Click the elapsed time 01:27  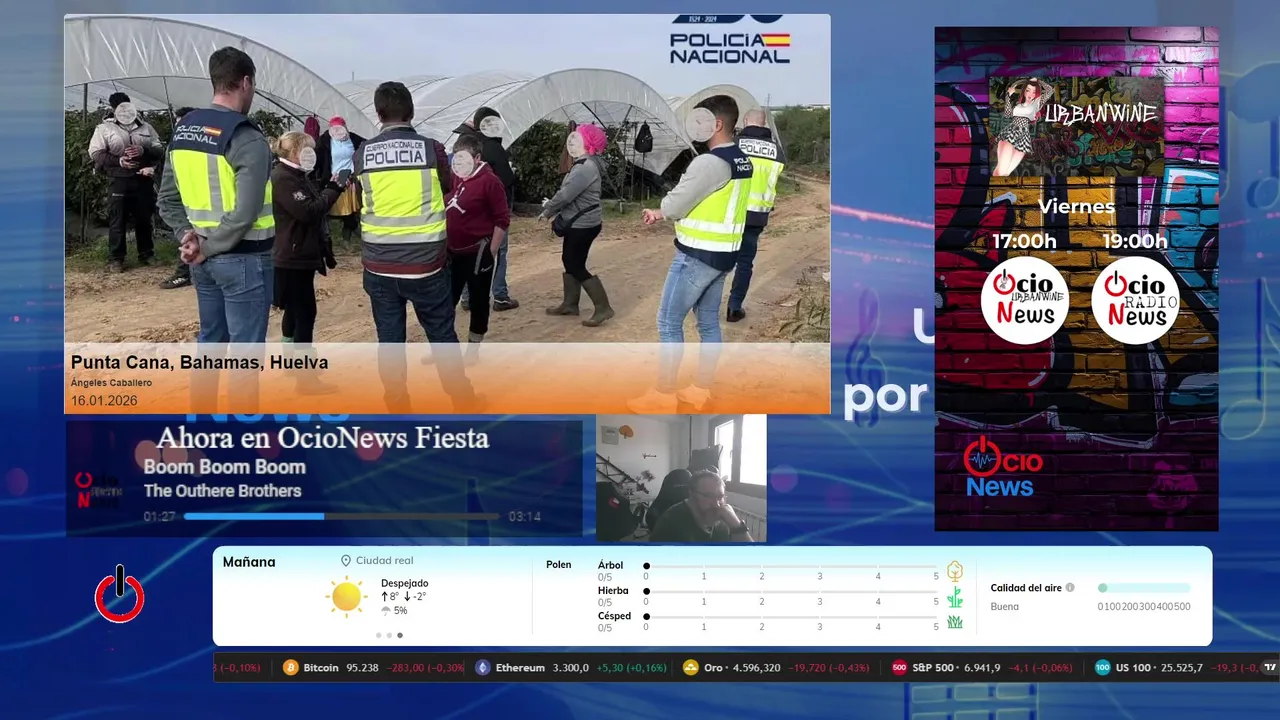pos(159,517)
